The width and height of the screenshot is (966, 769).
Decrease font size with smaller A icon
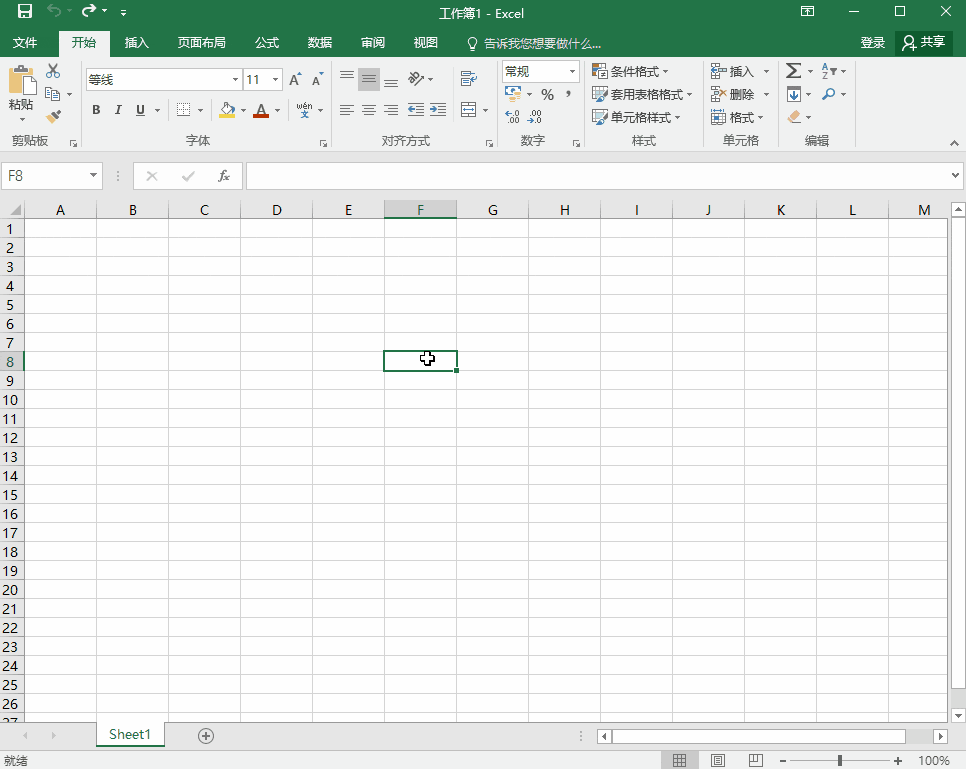317,79
